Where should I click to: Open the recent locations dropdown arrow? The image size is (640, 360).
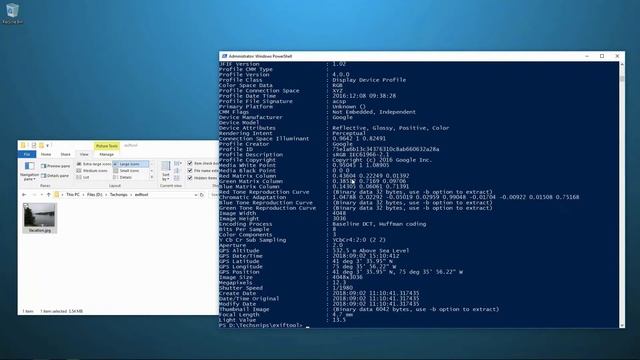(x=41, y=195)
